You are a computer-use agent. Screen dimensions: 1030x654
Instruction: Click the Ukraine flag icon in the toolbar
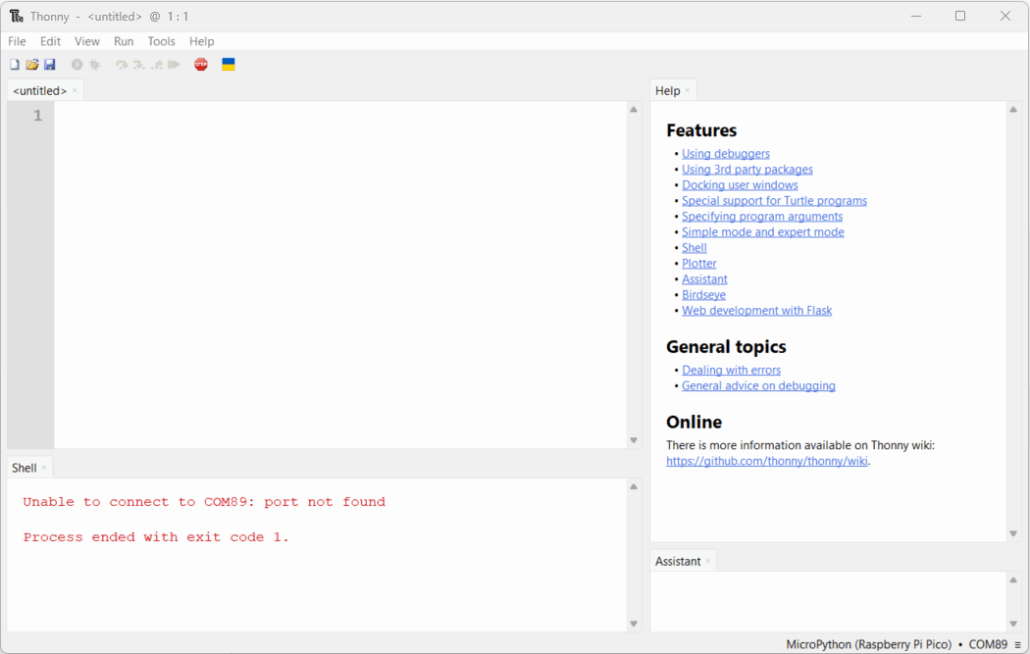pyautogui.click(x=229, y=64)
